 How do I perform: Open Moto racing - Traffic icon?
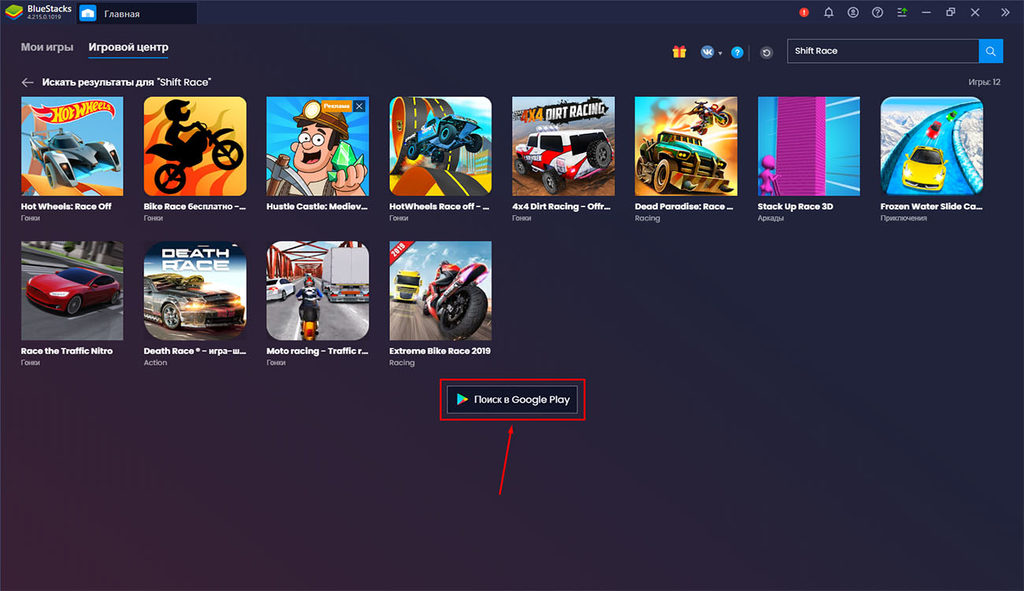[317, 291]
